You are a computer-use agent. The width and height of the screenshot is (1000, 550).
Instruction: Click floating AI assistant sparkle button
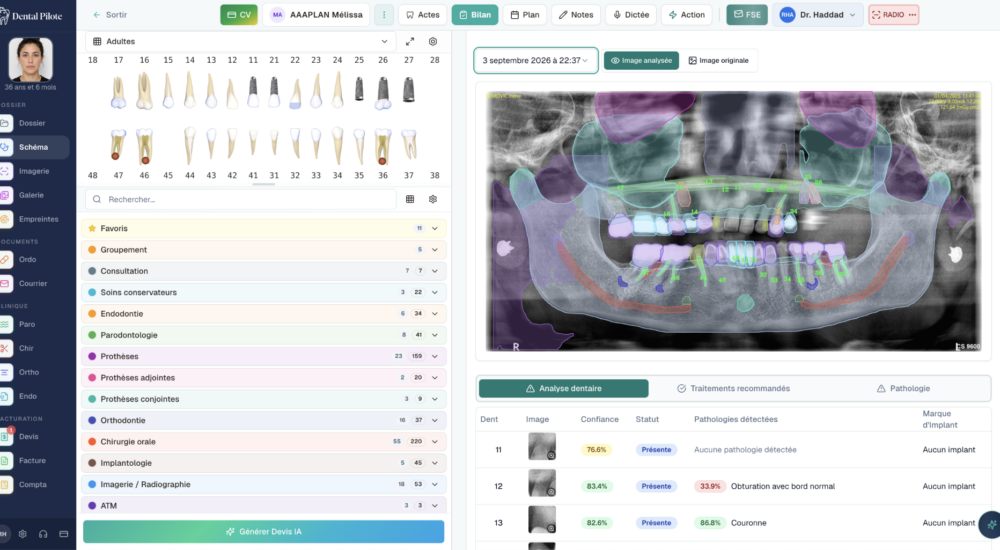pos(990,525)
